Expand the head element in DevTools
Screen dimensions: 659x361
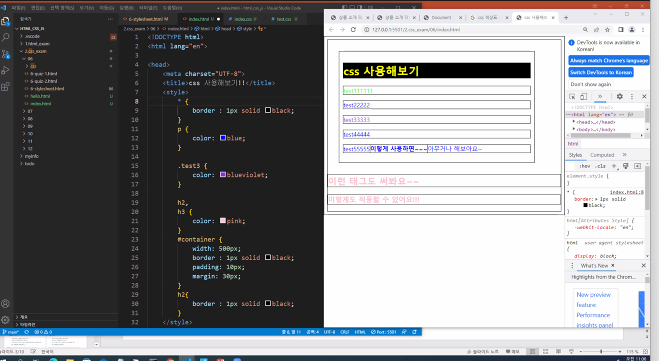coord(574,122)
